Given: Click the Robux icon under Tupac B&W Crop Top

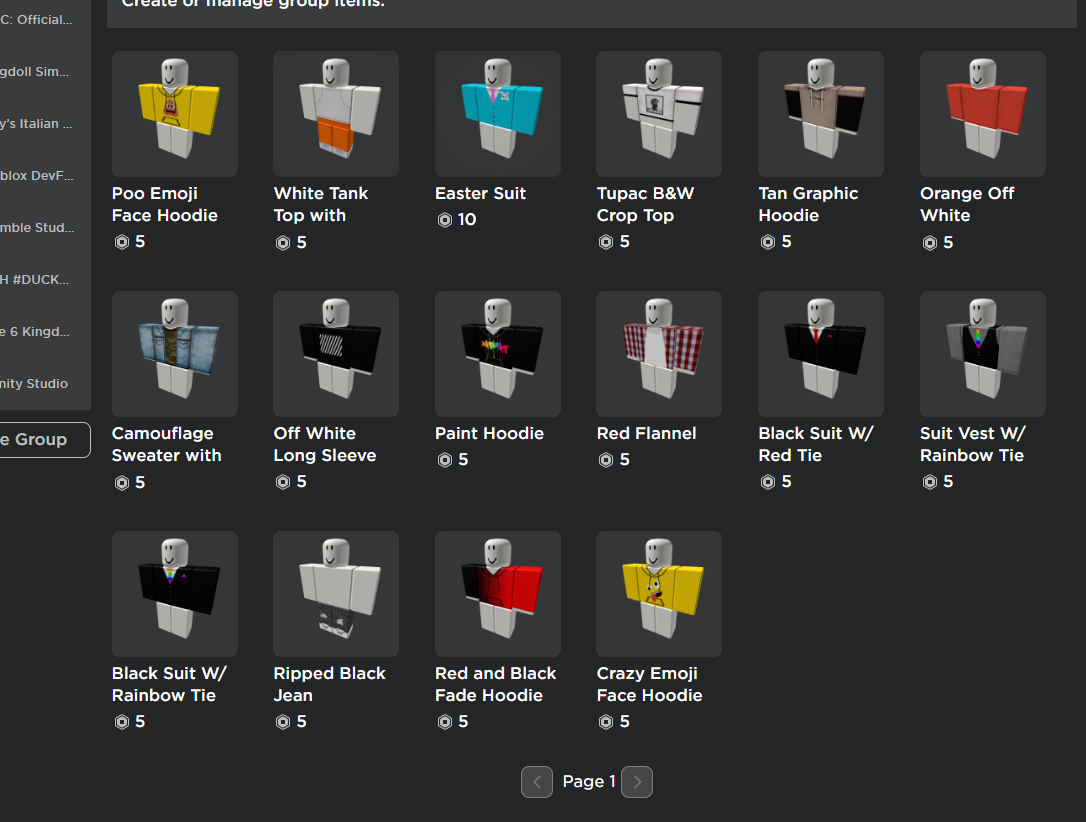Looking at the screenshot, I should tap(606, 242).
